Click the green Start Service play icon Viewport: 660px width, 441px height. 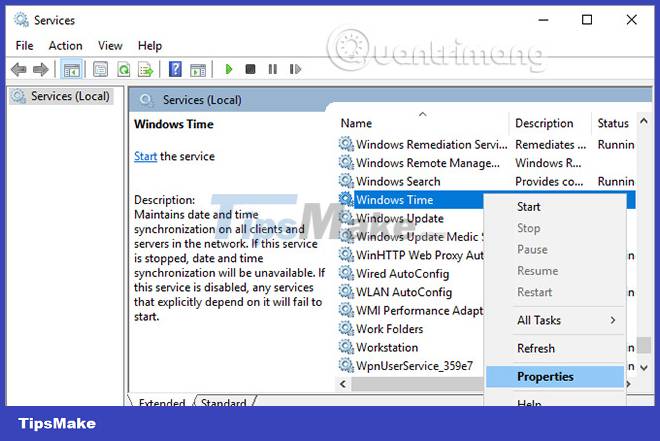pyautogui.click(x=229, y=69)
